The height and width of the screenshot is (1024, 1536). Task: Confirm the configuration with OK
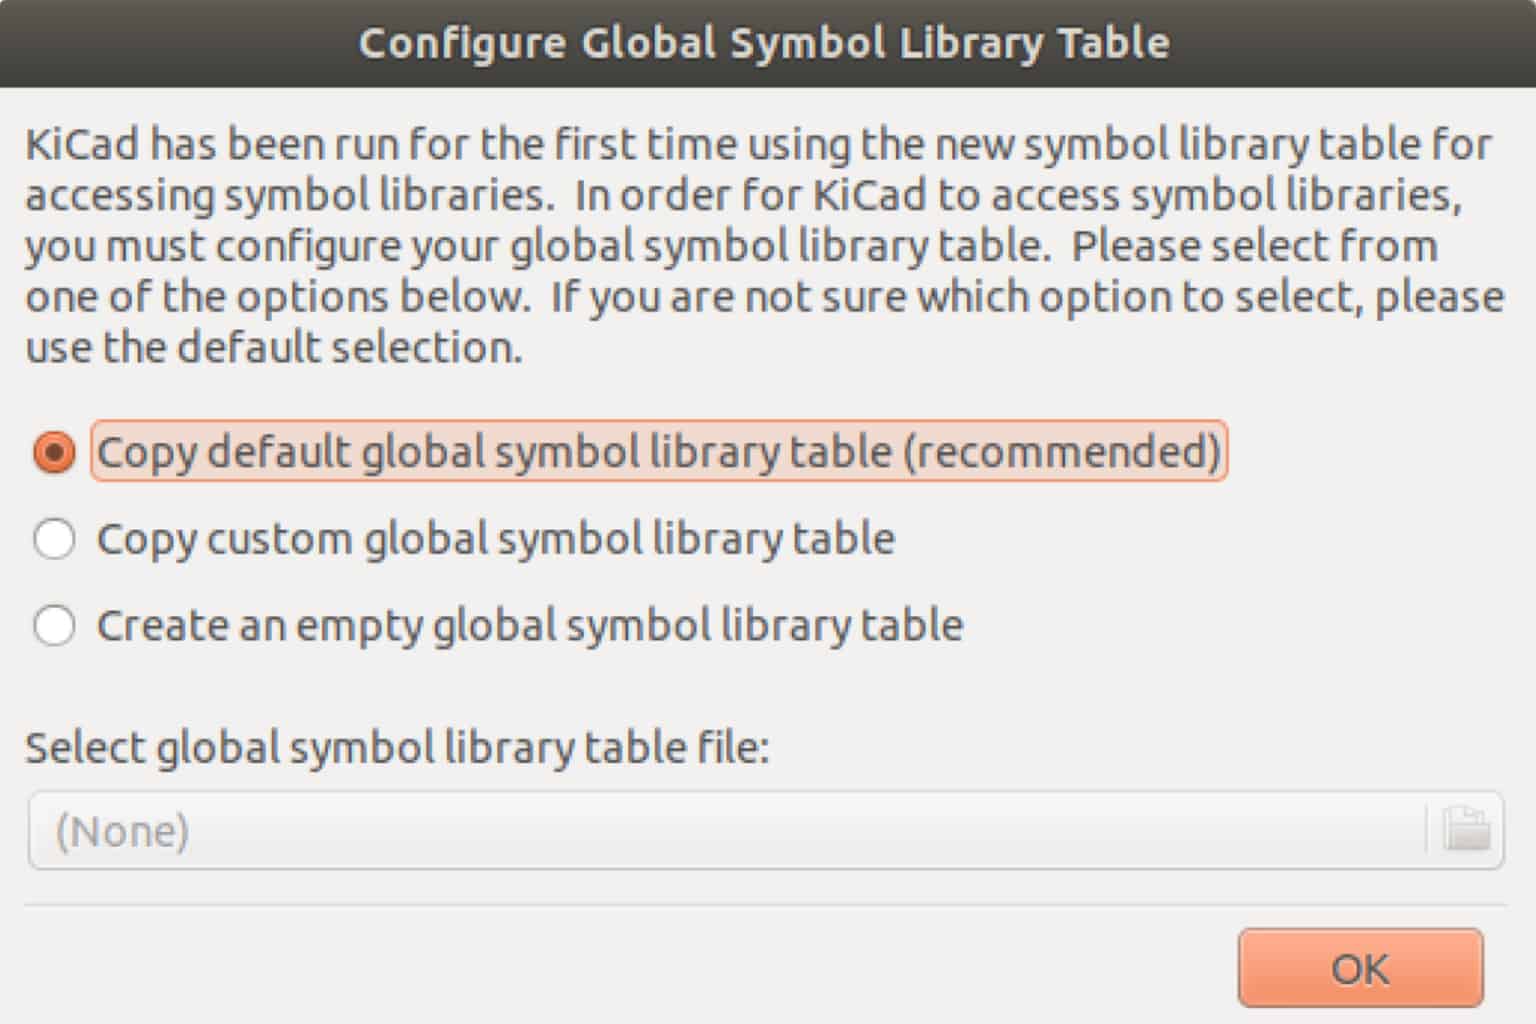(1362, 967)
